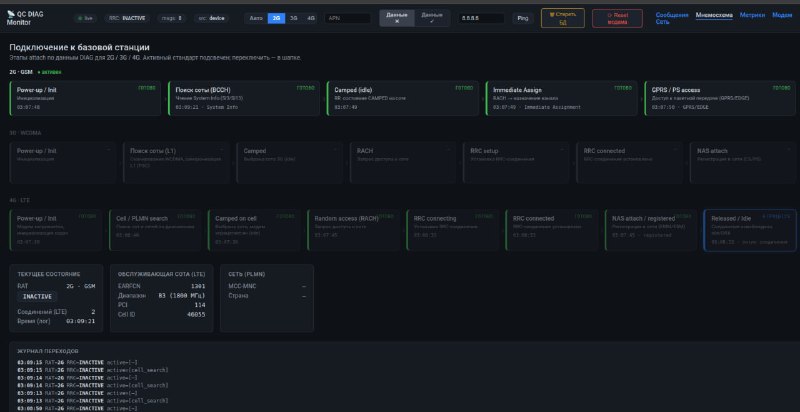Enable mobile data with Данные ✓ toggle
Viewport: 800px width, 412px height.
tap(432, 18)
